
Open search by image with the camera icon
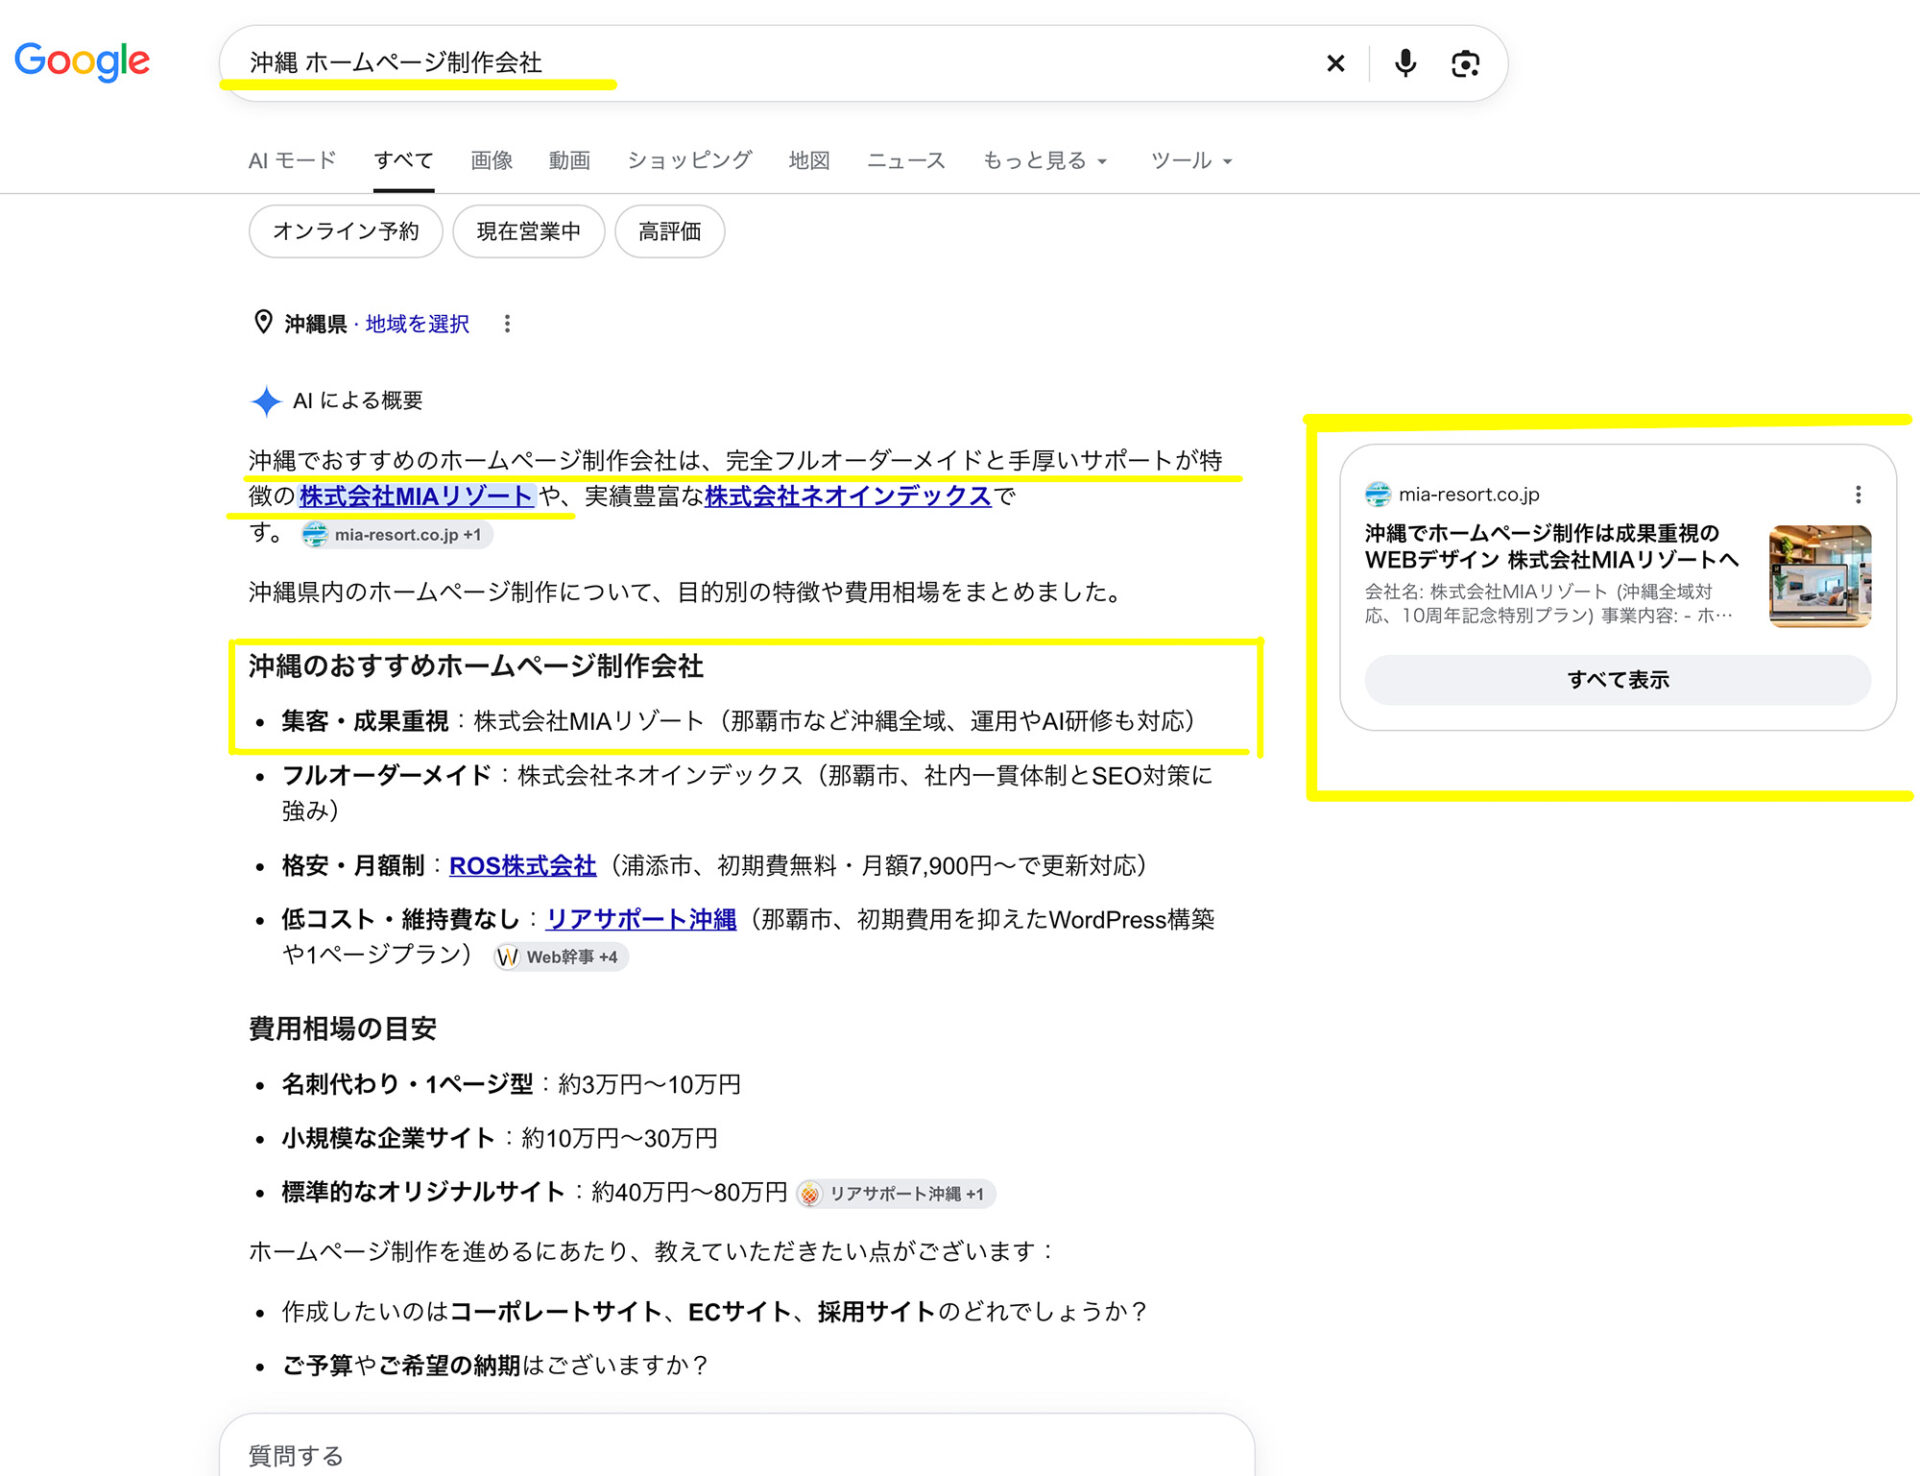pos(1465,63)
